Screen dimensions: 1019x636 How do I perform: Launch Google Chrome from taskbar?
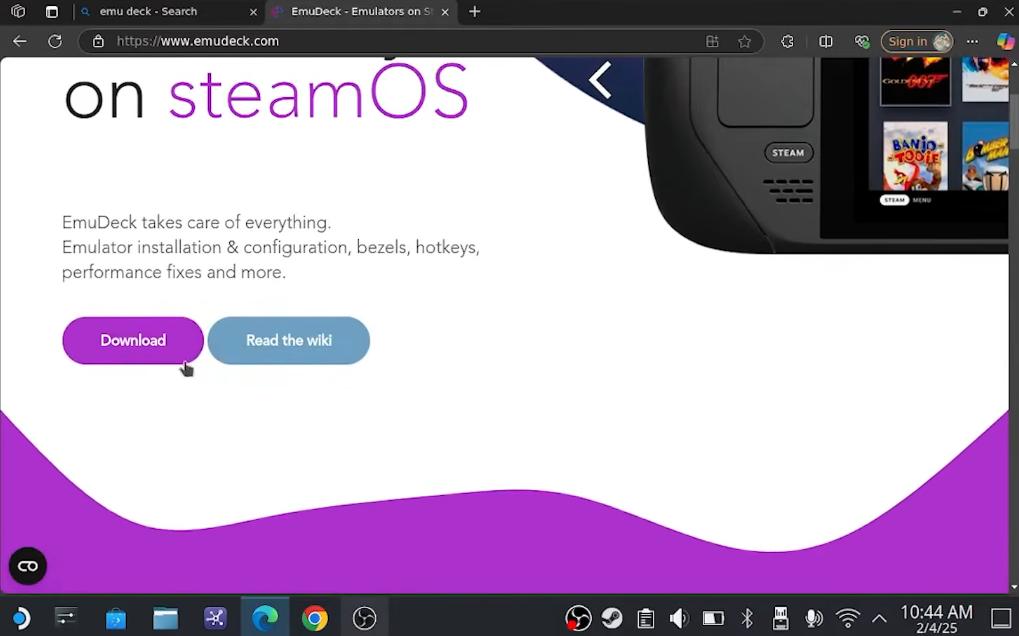coord(315,618)
